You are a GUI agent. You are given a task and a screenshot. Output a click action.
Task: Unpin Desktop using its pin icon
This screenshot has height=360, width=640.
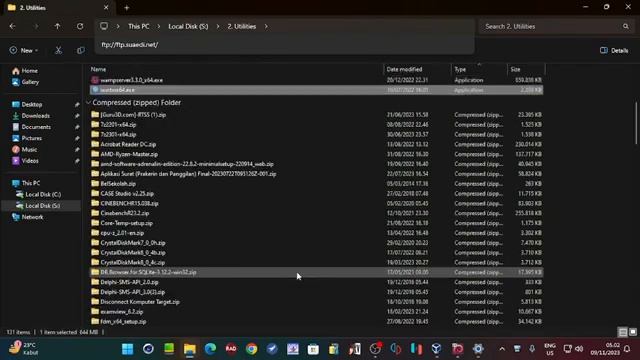(x=77, y=104)
